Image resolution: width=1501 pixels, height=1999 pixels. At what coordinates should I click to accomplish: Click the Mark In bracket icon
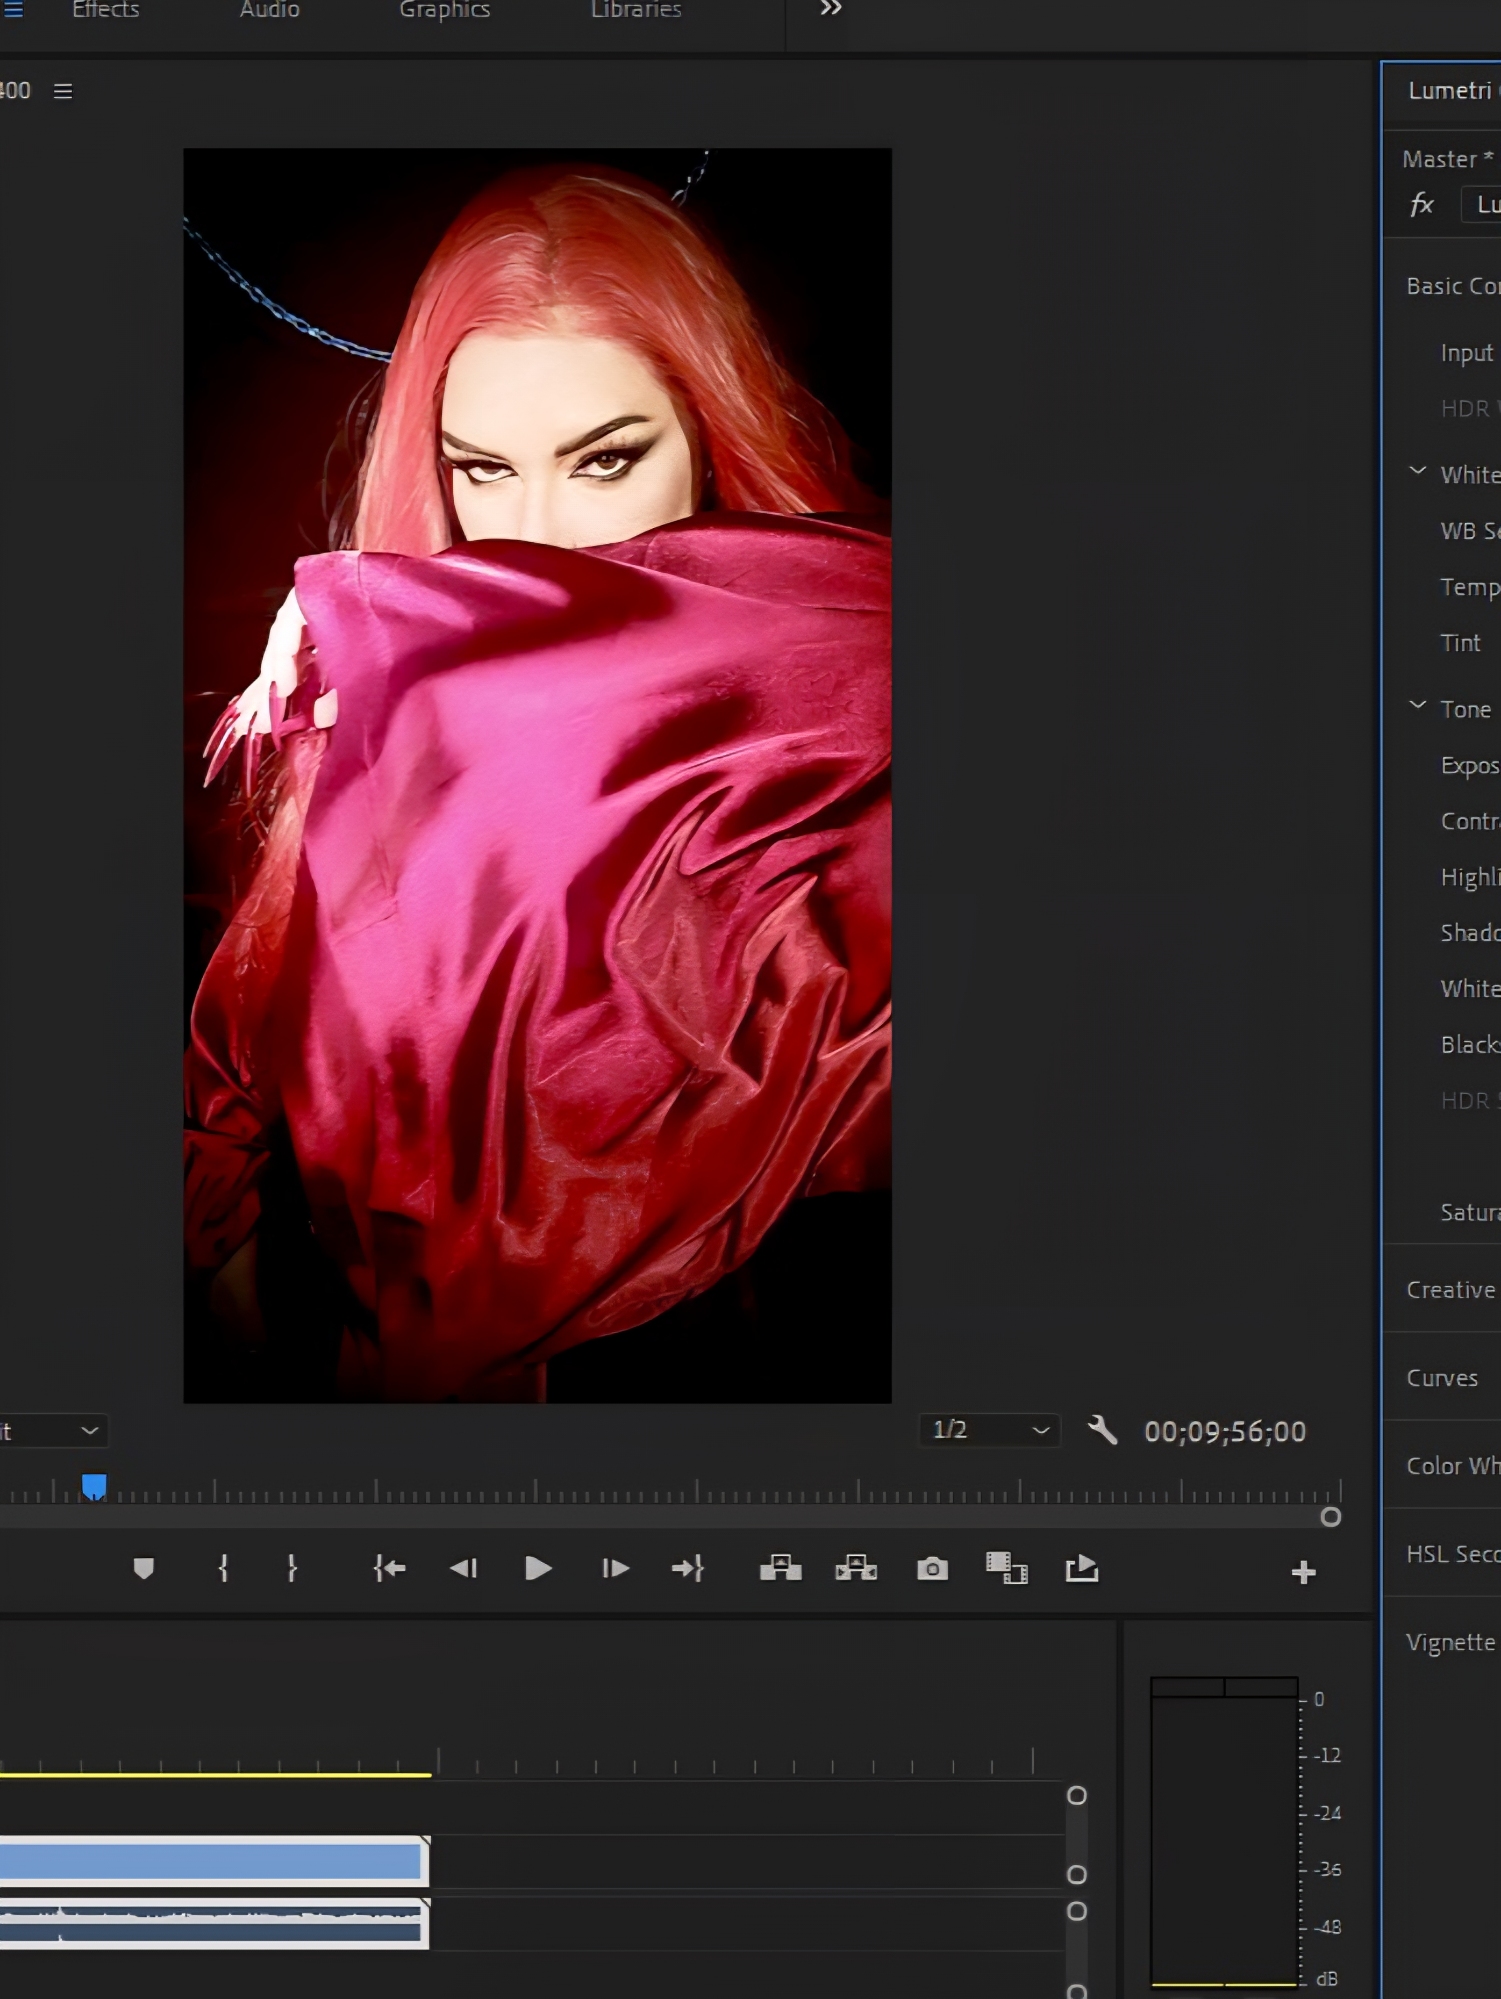point(223,1568)
